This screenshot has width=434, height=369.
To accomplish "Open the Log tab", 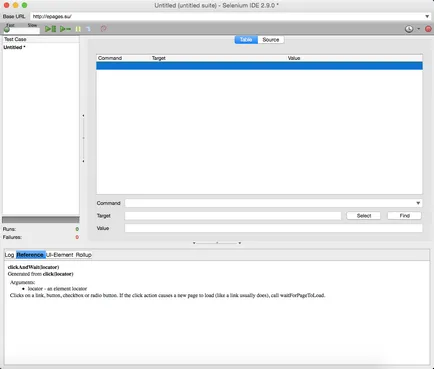I will tap(9, 255).
